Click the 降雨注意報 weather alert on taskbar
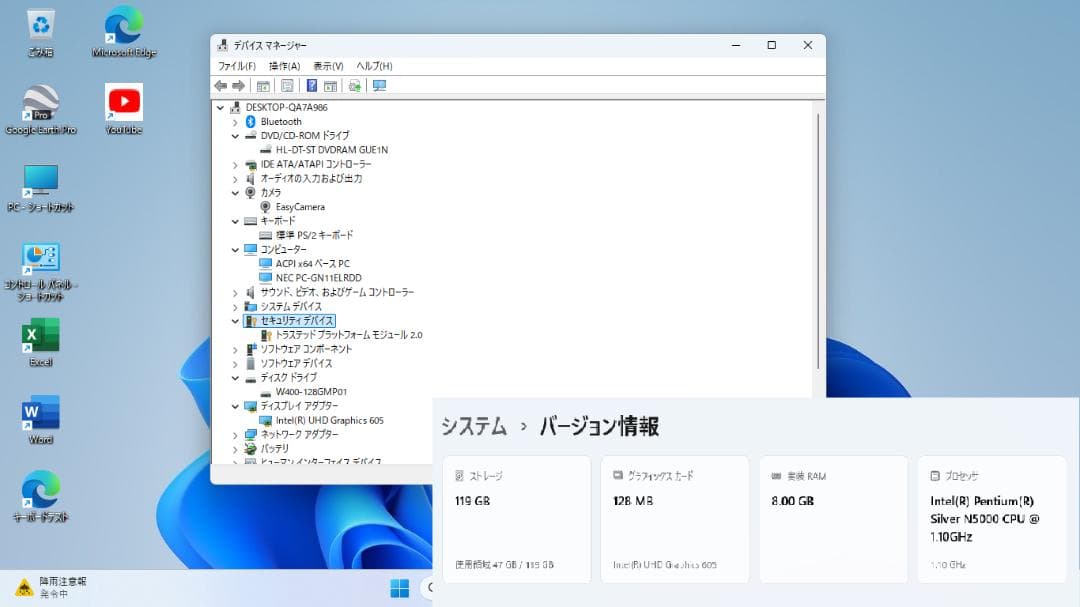This screenshot has width=1080, height=607. [x=45, y=588]
